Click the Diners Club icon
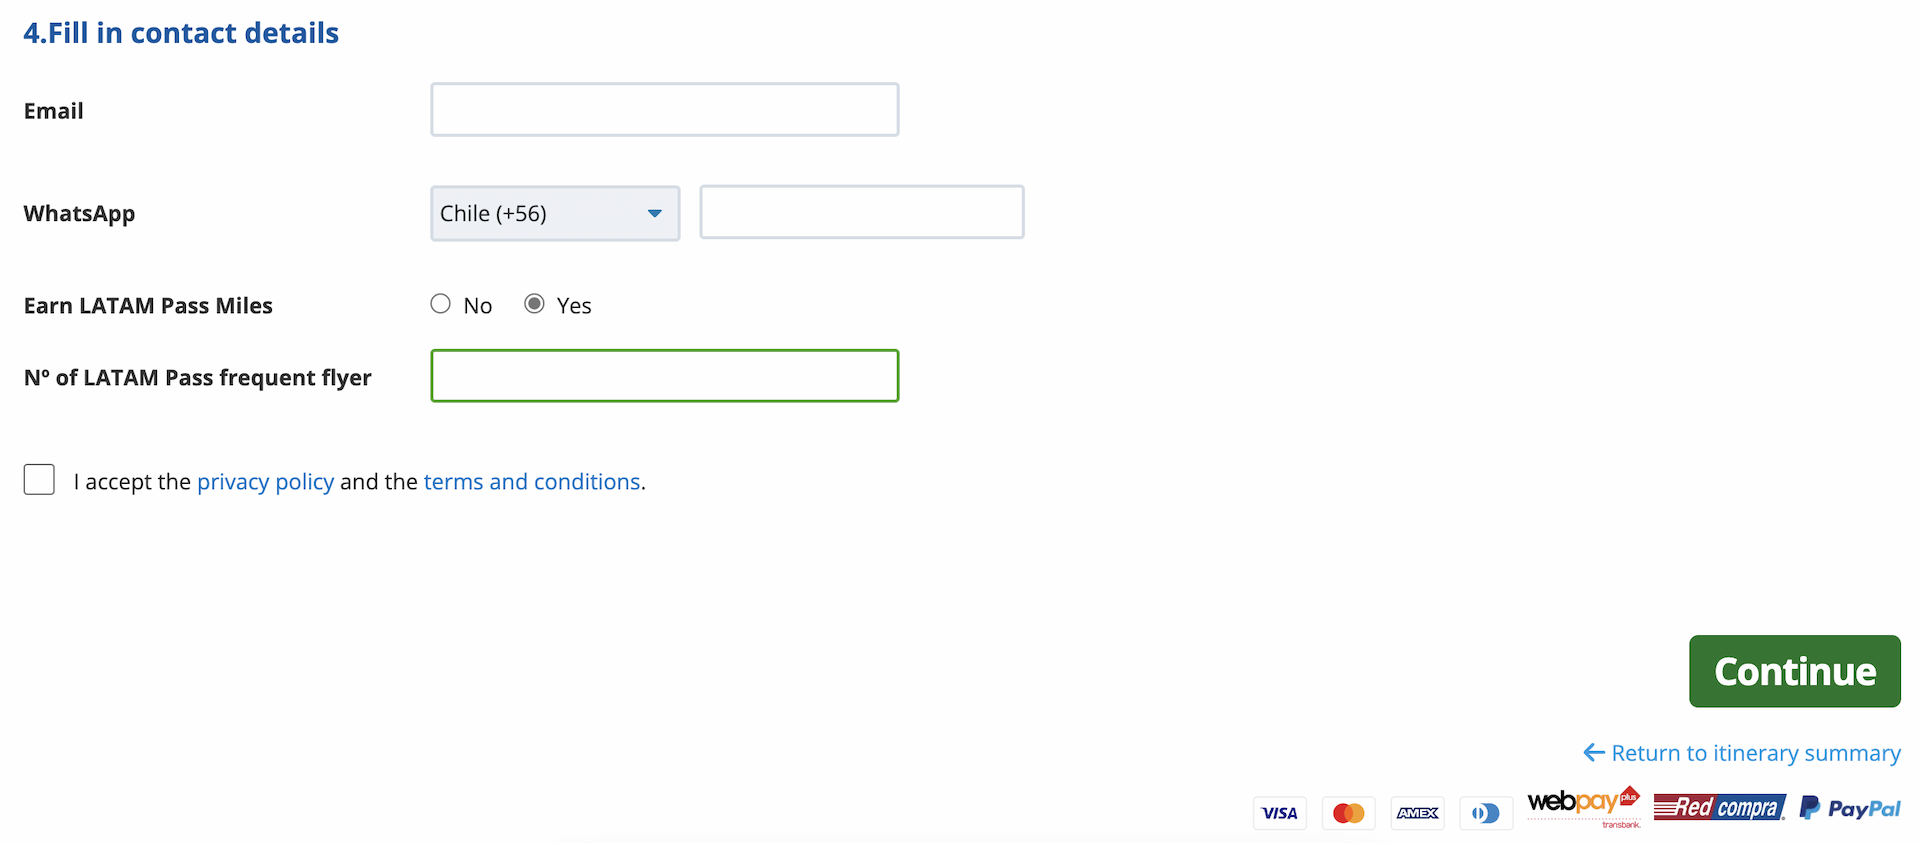The width and height of the screenshot is (1920, 843). pos(1486,813)
